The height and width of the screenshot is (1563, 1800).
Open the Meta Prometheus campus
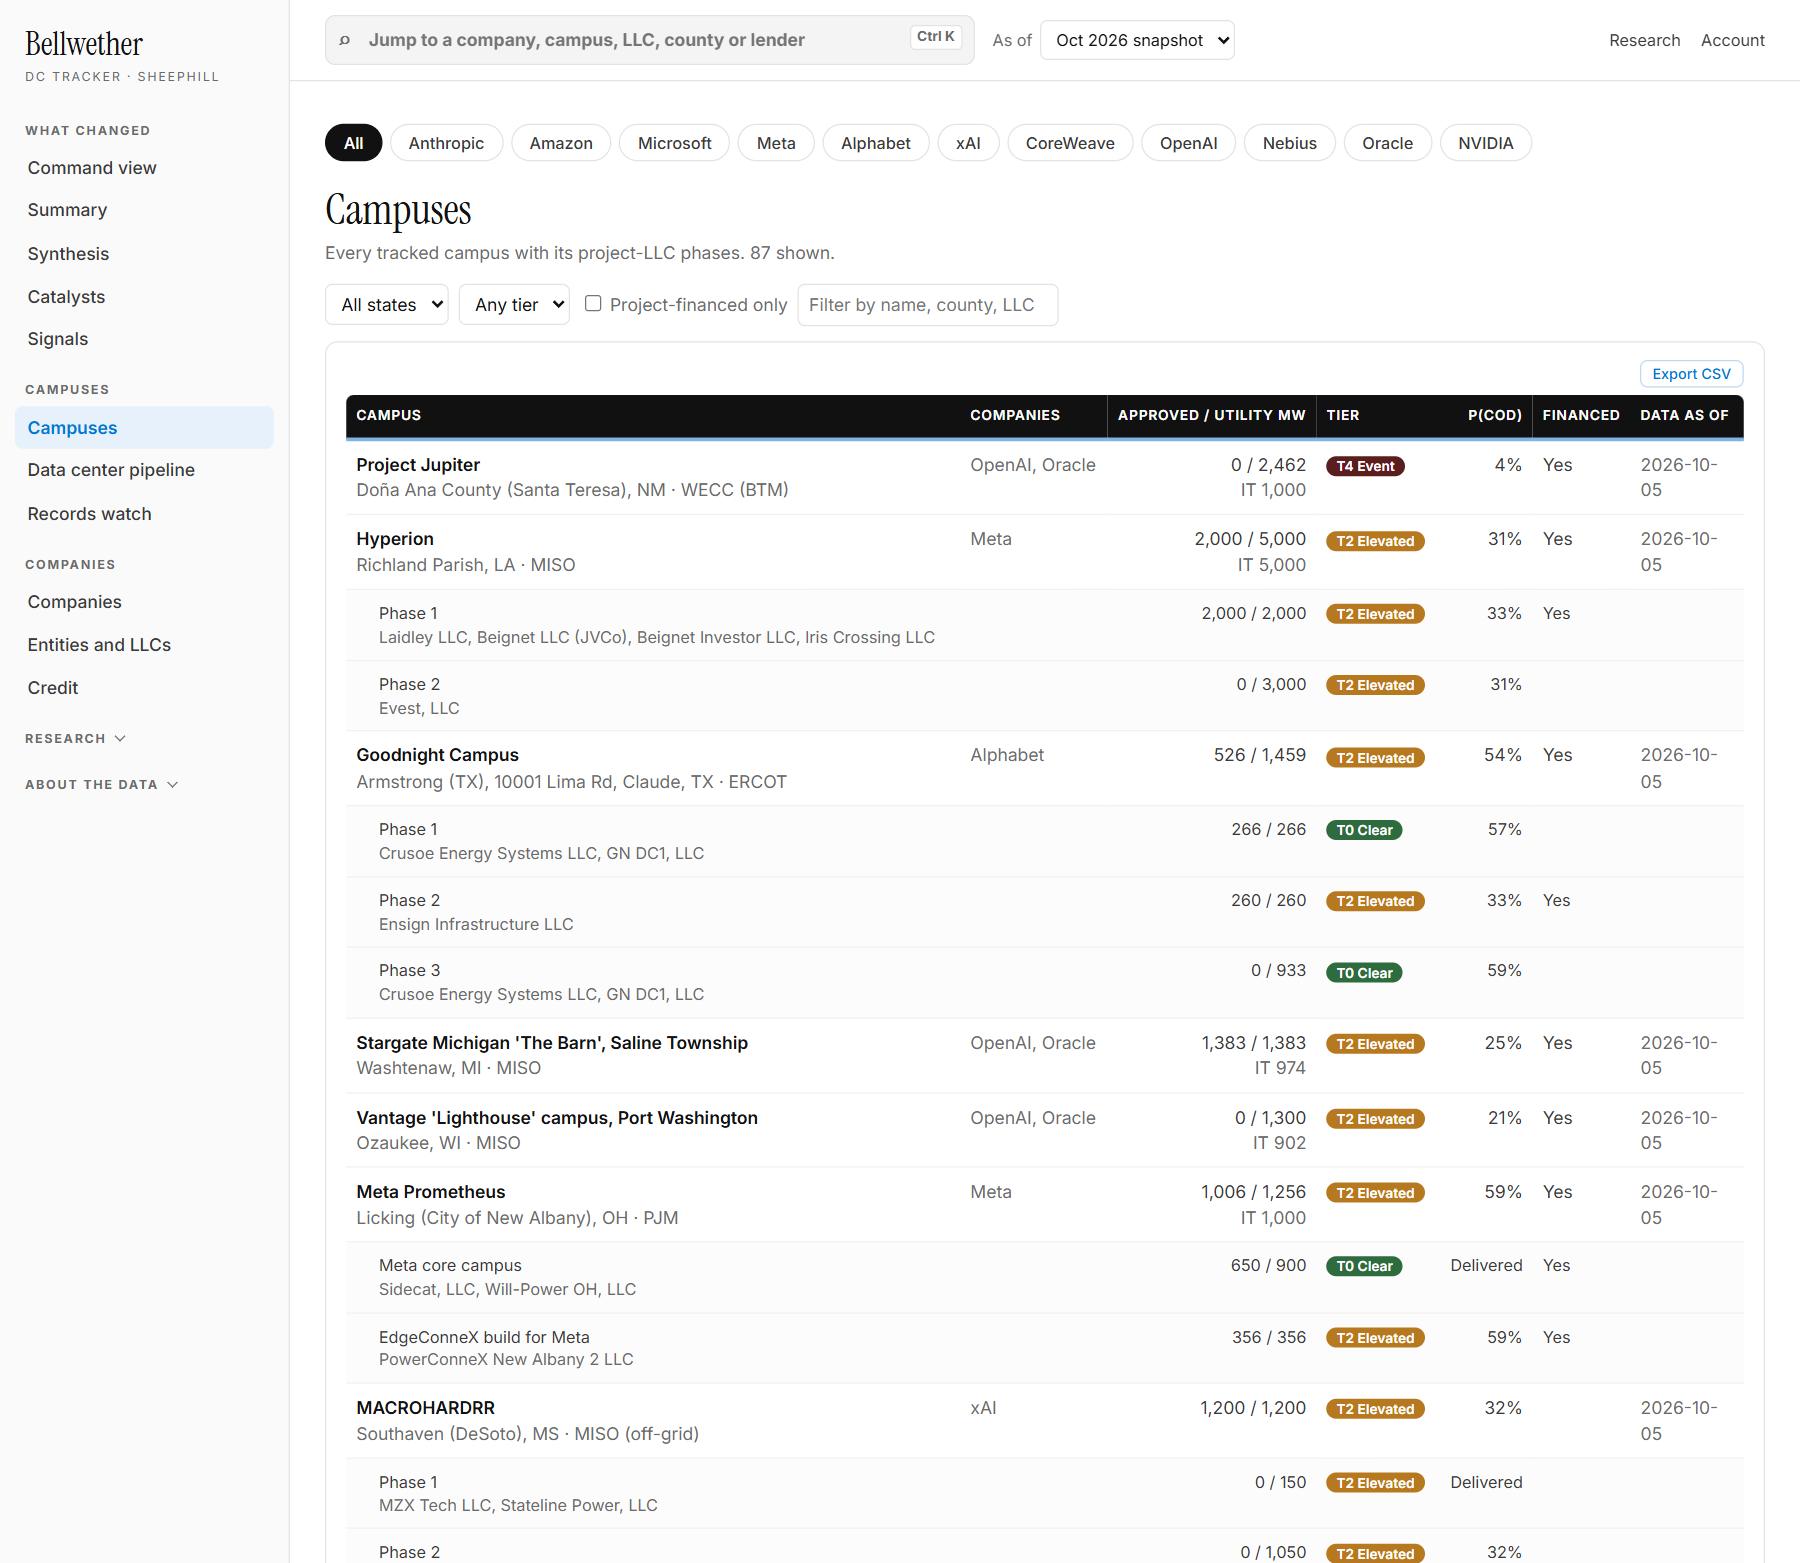[1044, 1205]
